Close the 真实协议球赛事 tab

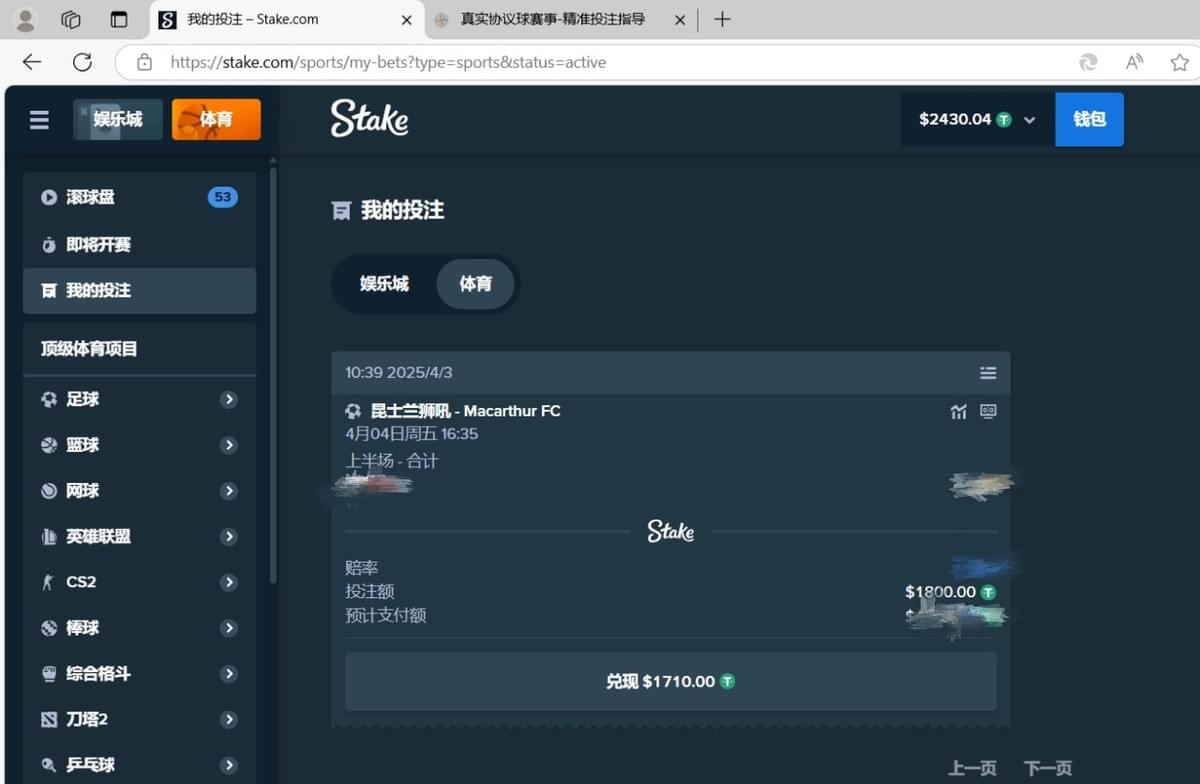[x=680, y=20]
